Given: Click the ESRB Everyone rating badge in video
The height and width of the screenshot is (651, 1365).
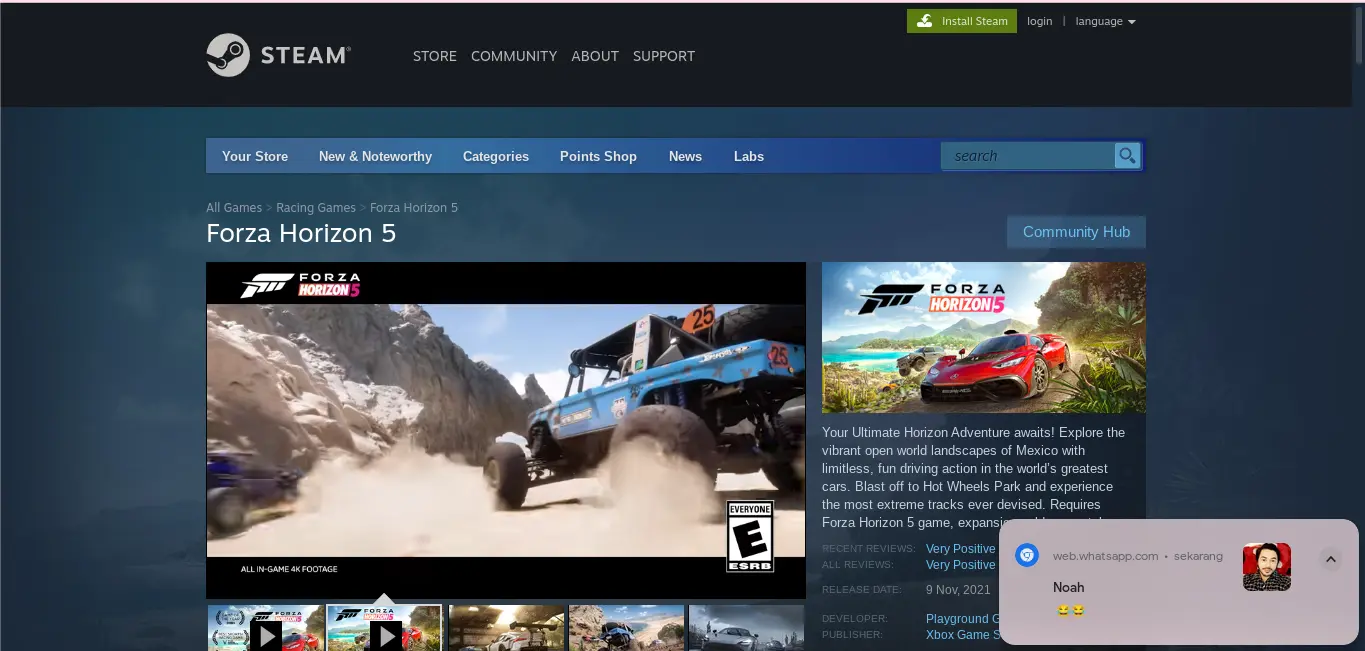Looking at the screenshot, I should [x=750, y=537].
